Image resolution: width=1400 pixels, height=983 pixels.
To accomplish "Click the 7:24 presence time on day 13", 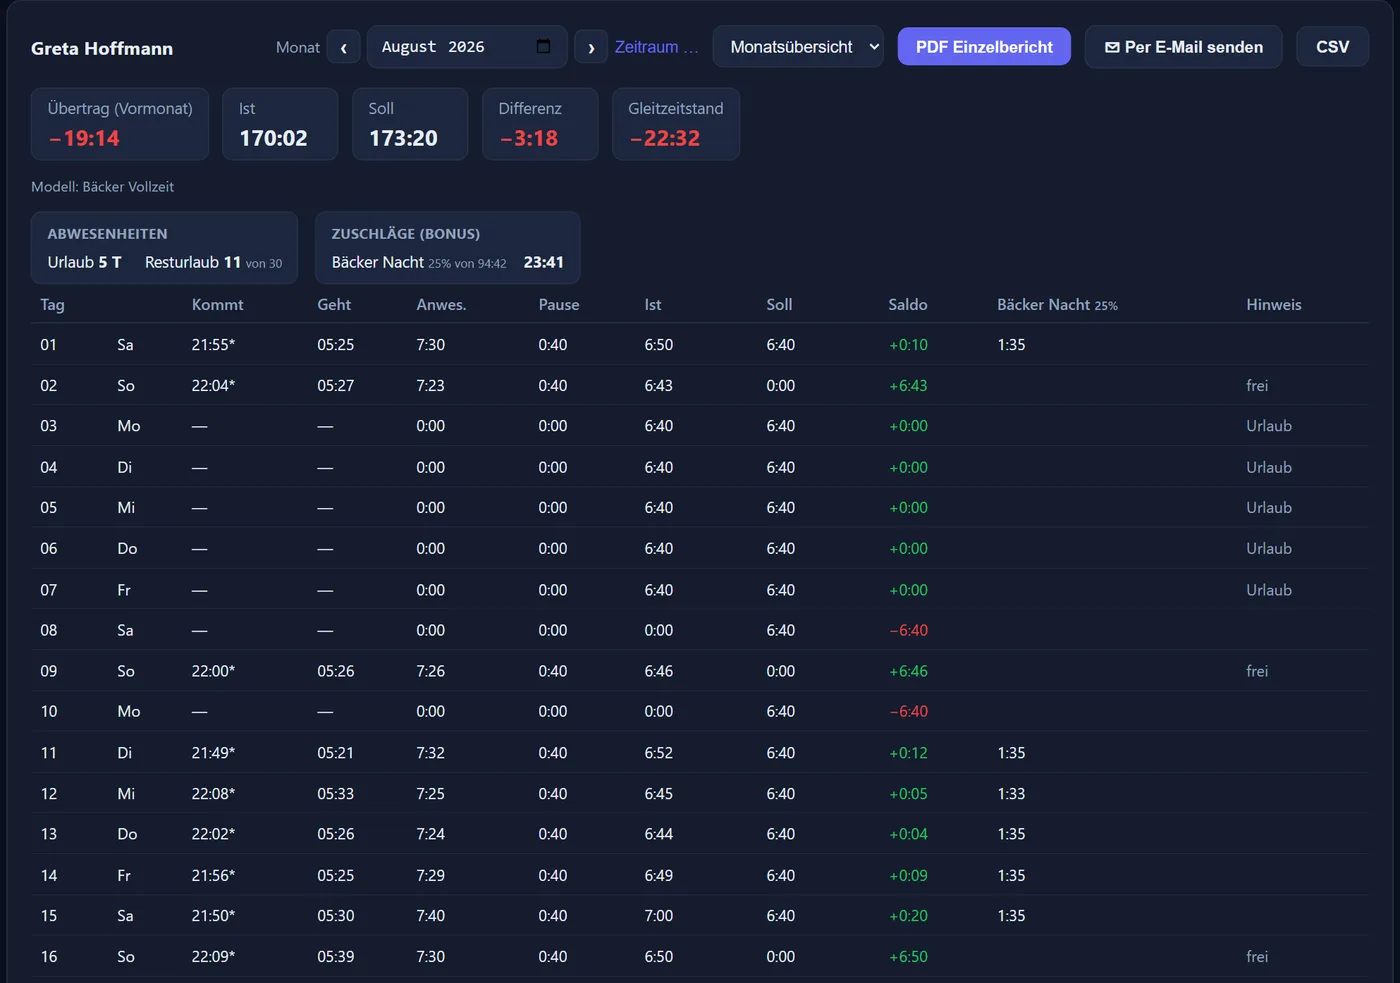I will point(431,834).
